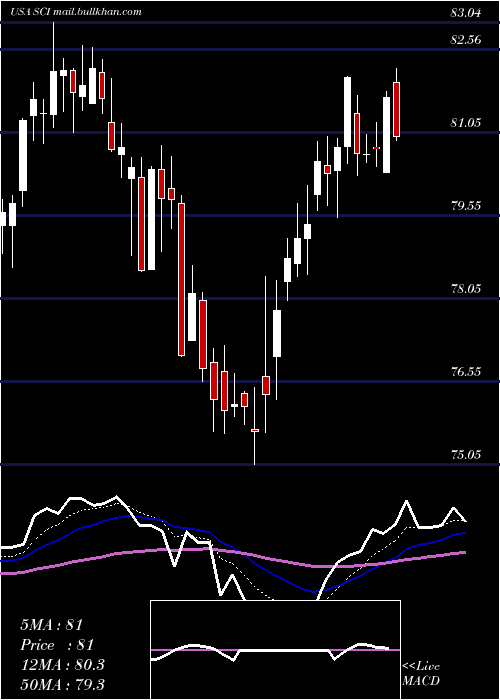Click inside the MACD inset chart
This screenshot has height=700, width=500.
coord(275,650)
